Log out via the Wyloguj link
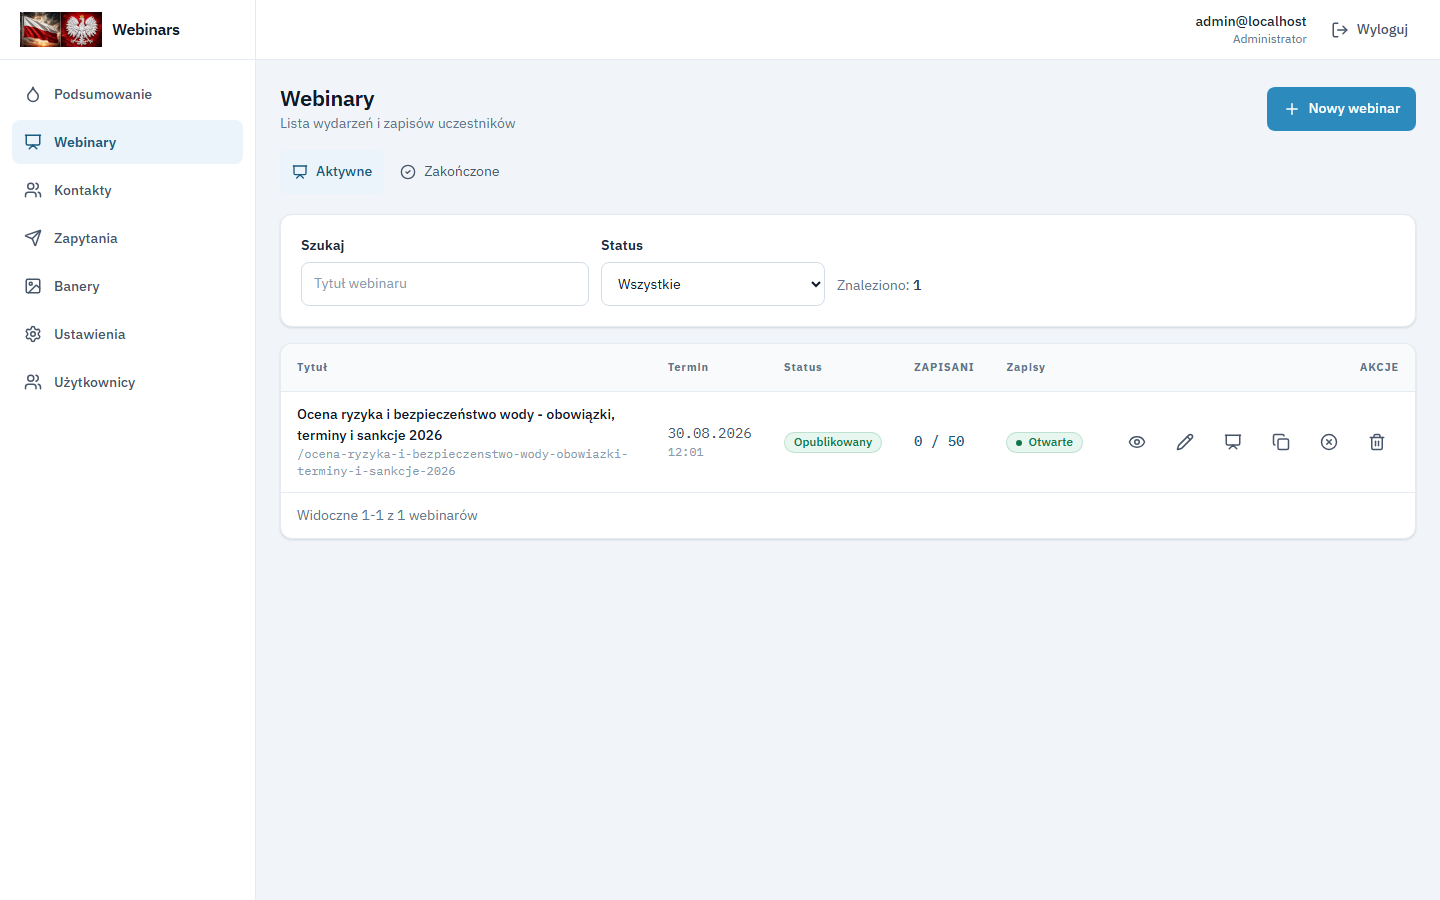This screenshot has width=1440, height=900. pyautogui.click(x=1370, y=30)
